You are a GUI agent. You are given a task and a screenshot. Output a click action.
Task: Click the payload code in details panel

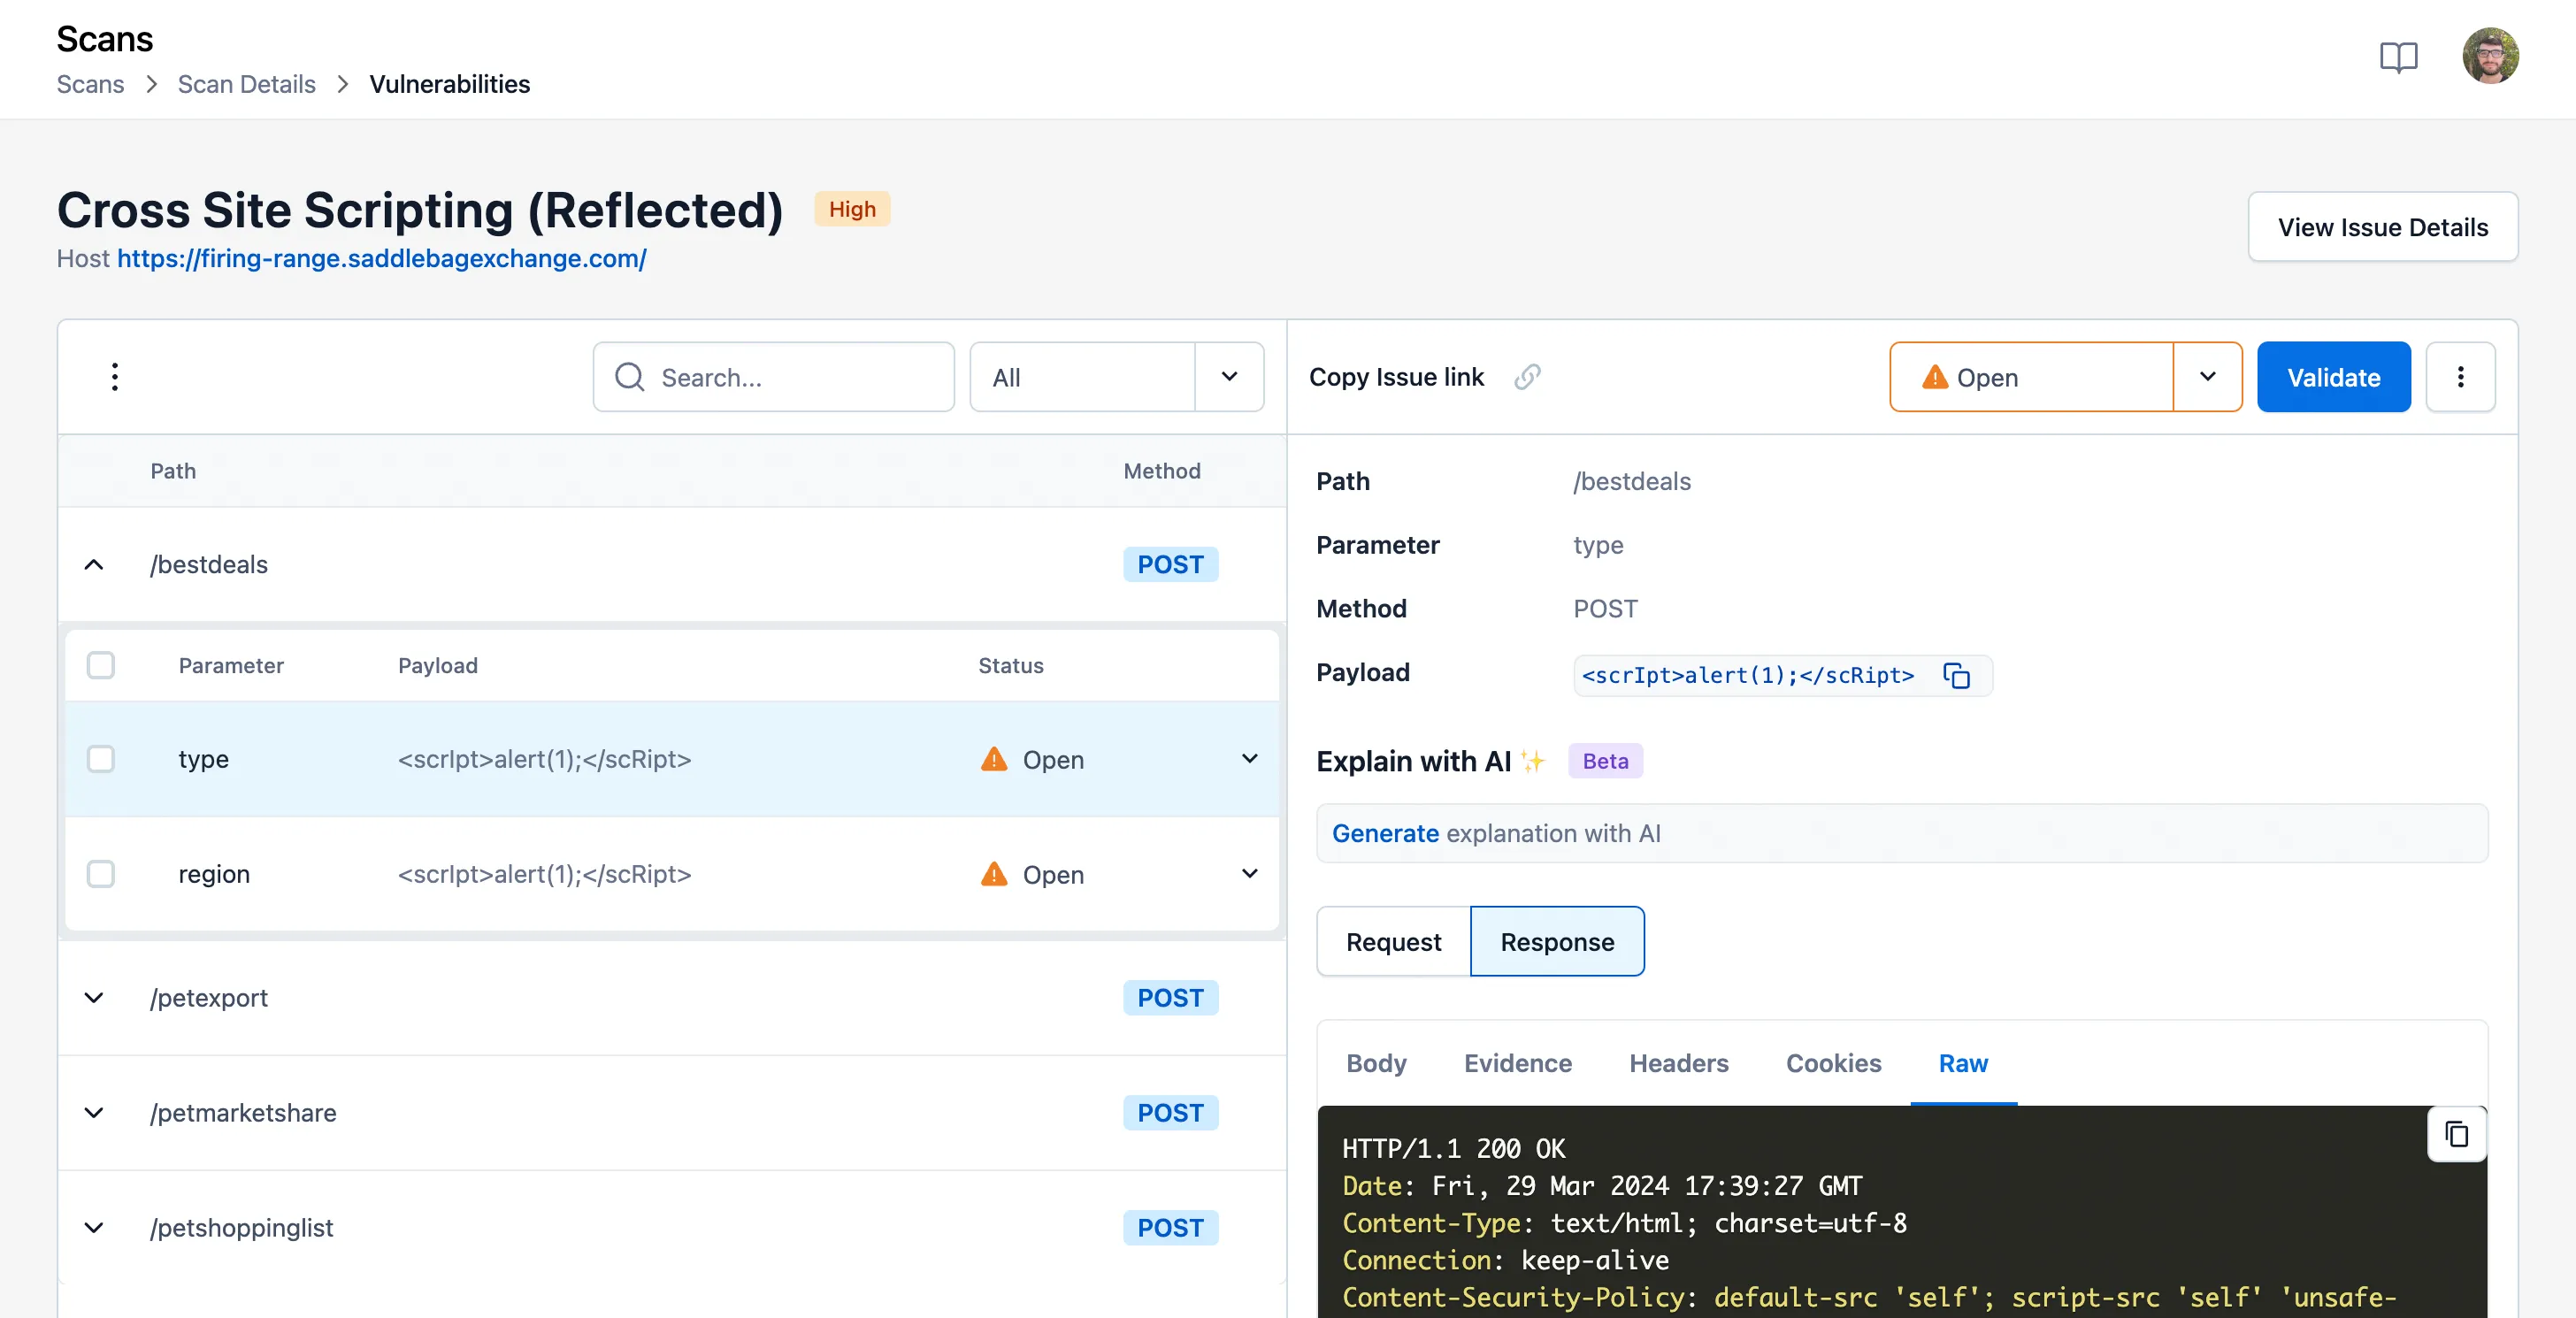1747,676
